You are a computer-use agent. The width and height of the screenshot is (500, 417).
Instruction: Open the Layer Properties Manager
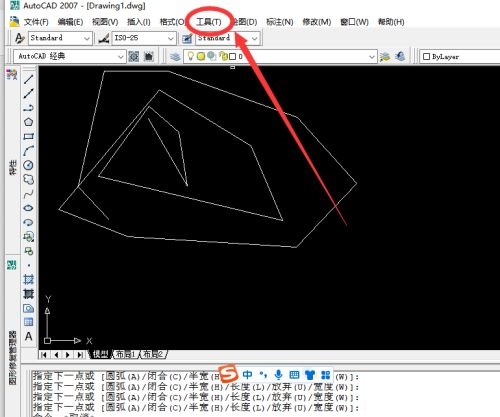pos(175,57)
